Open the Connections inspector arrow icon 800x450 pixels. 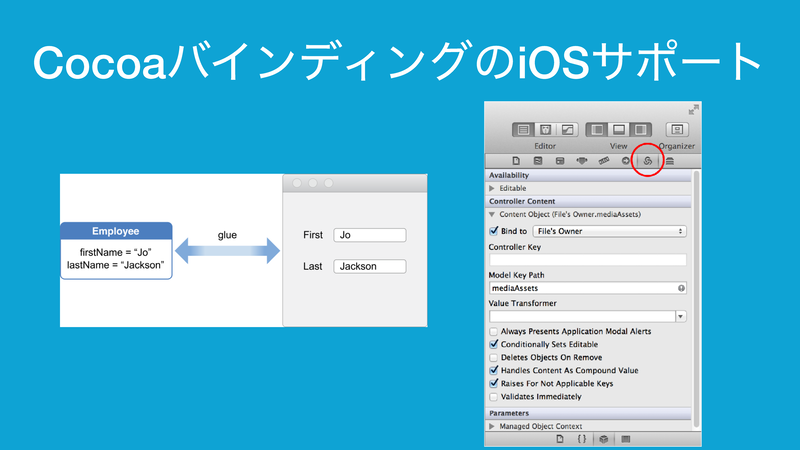click(x=626, y=161)
